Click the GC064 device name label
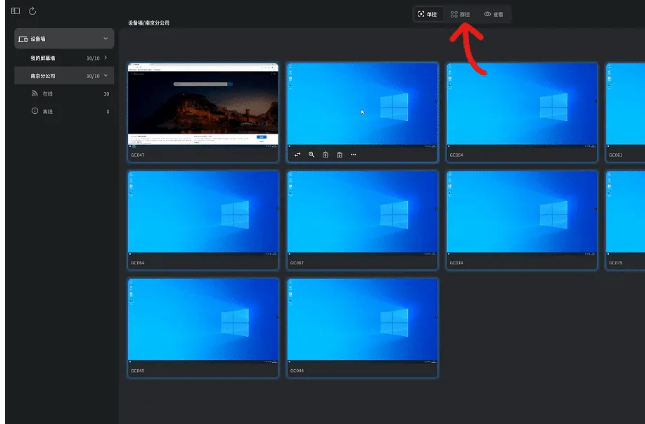This screenshot has height=424, width=645. tap(137, 263)
